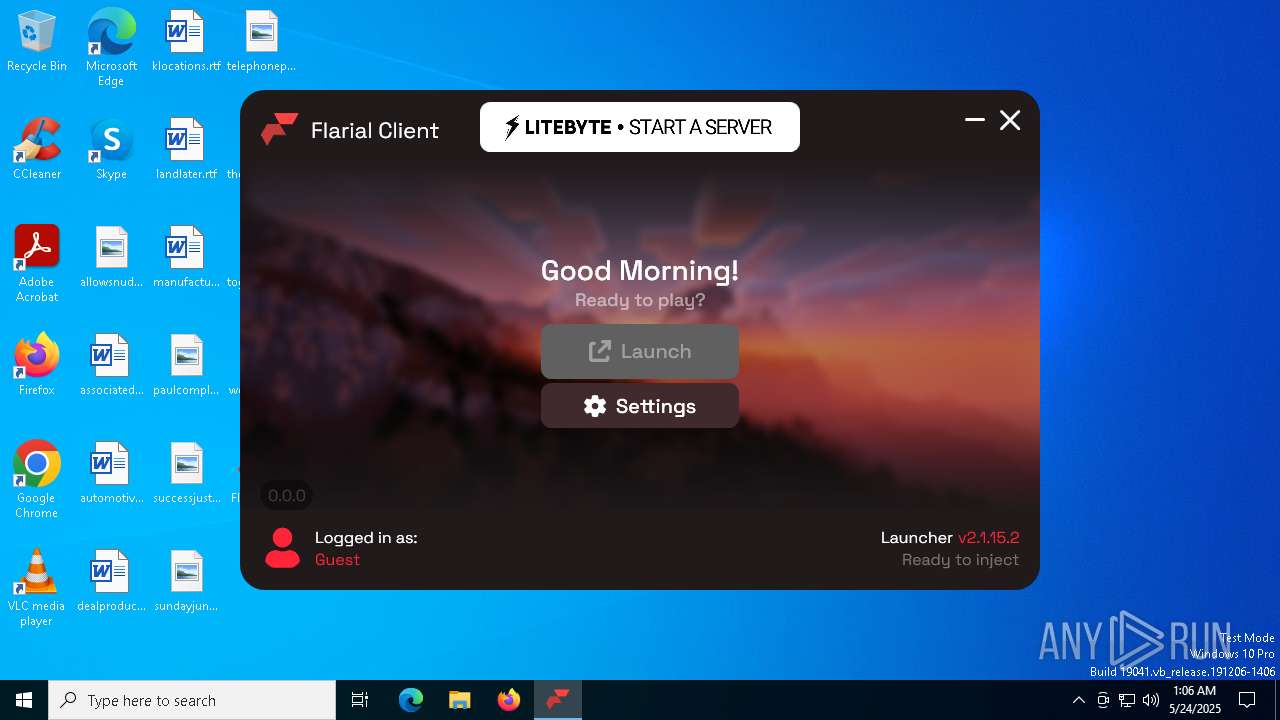Select the CCleaner desktop shortcut

[37, 150]
